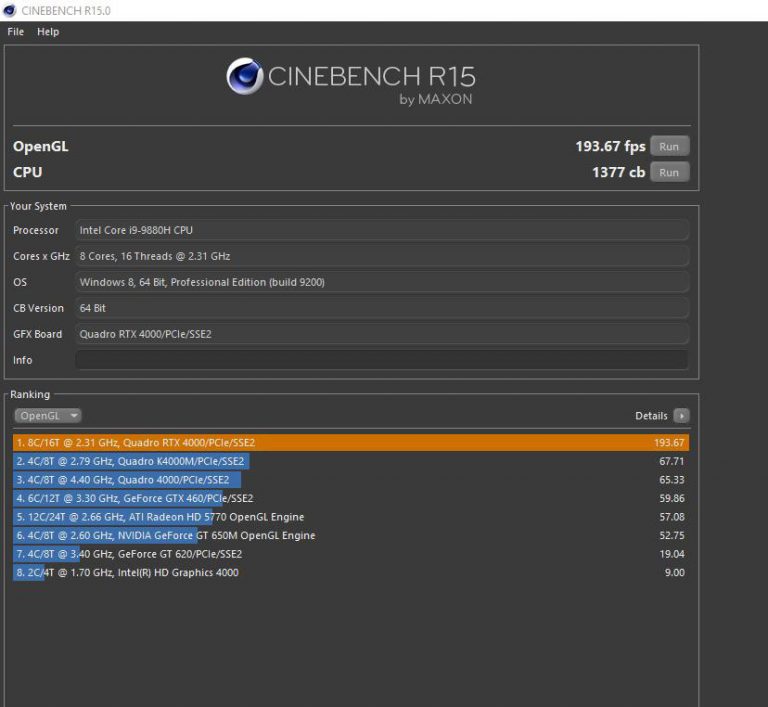Select the GeForce GT 650M ranking row
The width and height of the screenshot is (768, 707).
(x=350, y=536)
